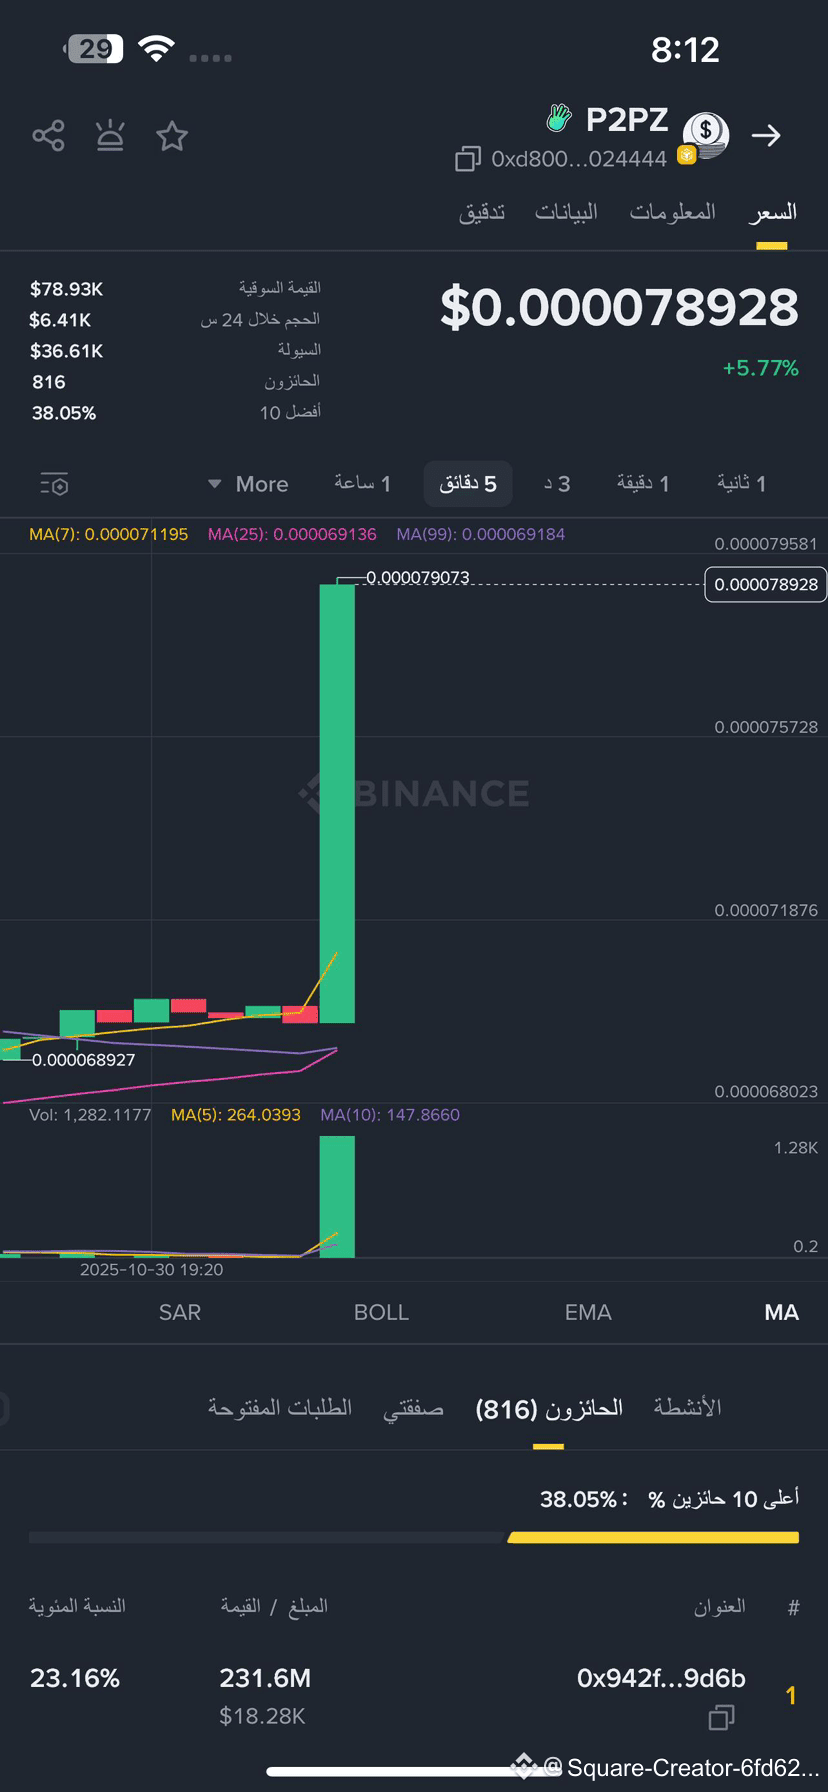Open price alert alarm icon
Viewport: 828px width, 1792px height.
pyautogui.click(x=110, y=136)
